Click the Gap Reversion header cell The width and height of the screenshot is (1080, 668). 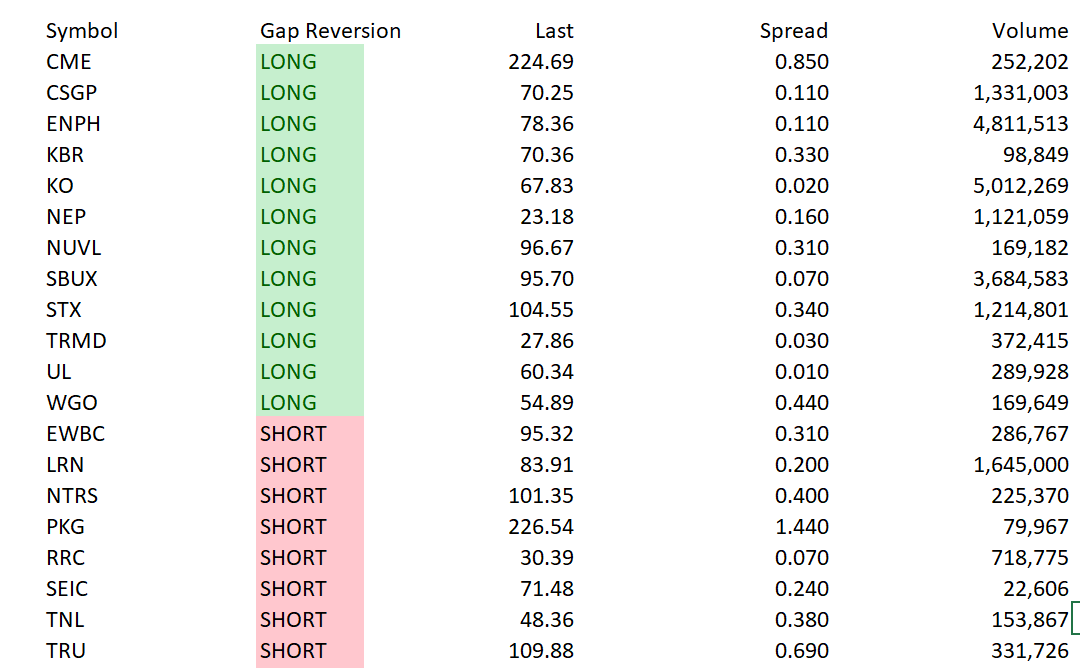point(330,31)
